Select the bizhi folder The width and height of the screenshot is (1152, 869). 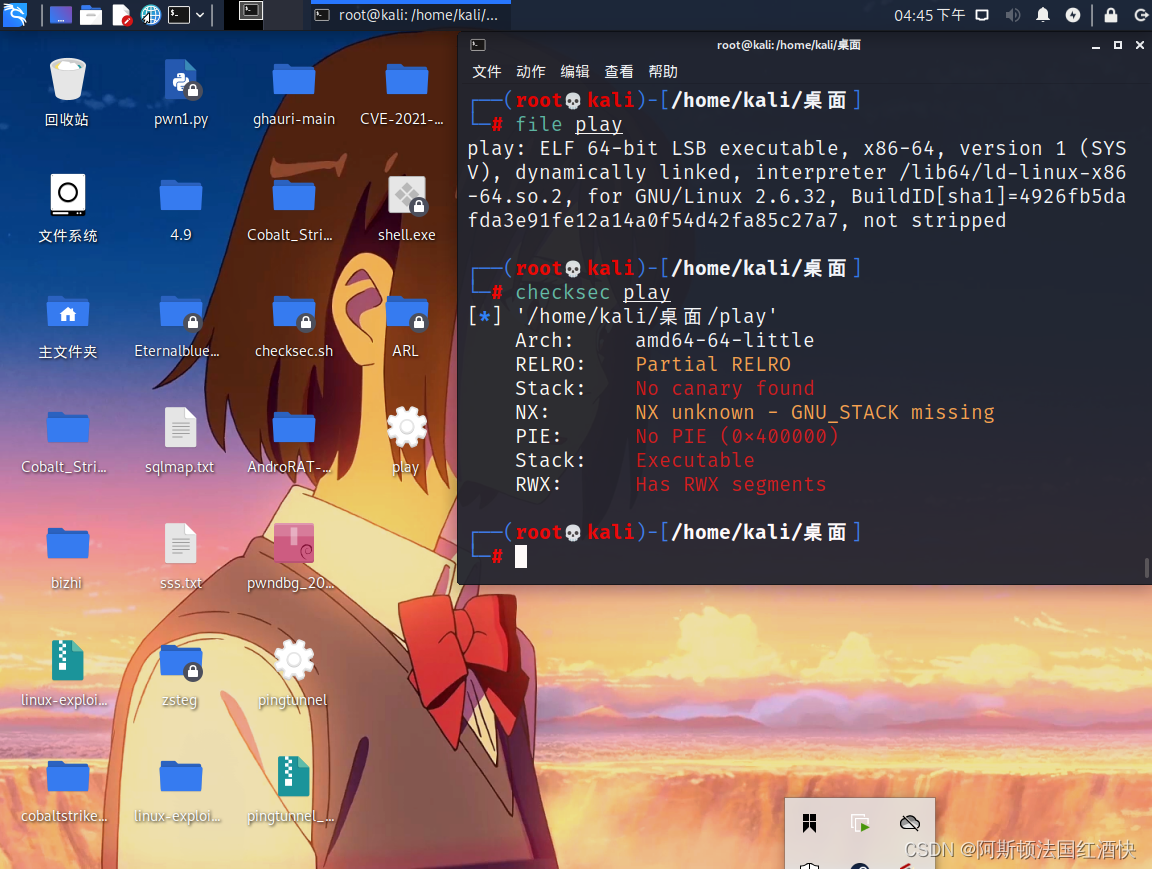pos(67,557)
